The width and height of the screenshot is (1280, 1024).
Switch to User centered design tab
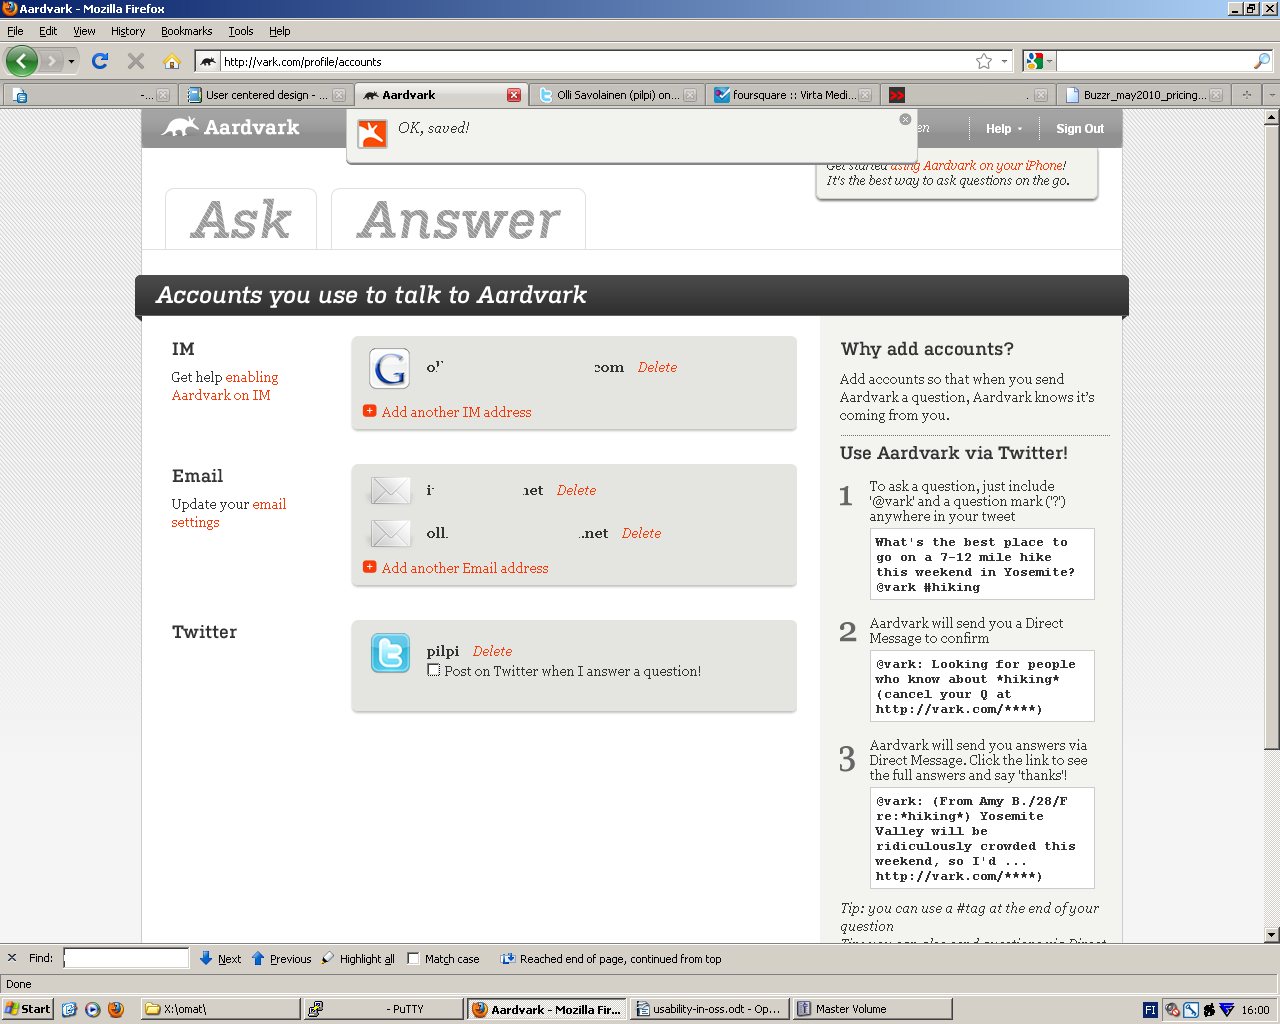tap(266, 95)
